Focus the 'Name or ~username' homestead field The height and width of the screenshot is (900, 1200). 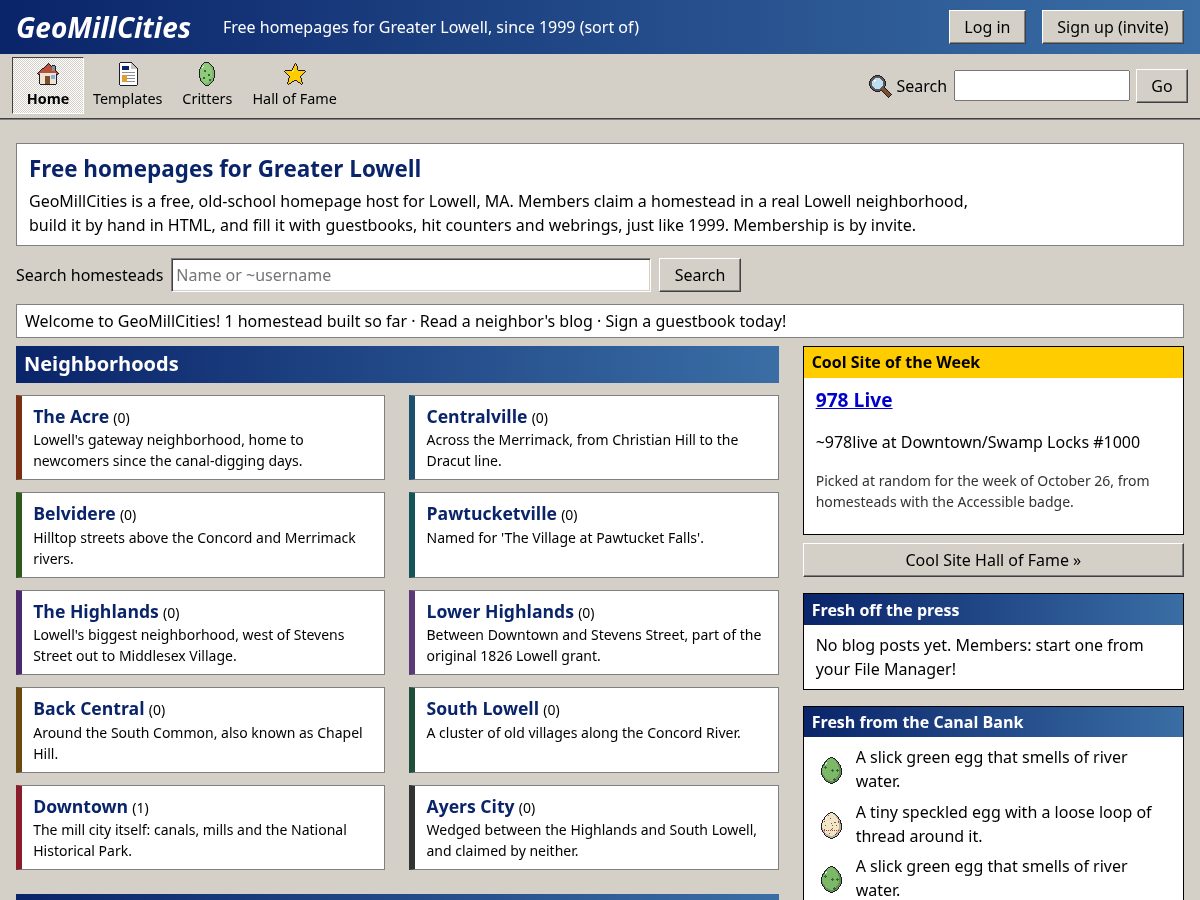pyautogui.click(x=411, y=275)
